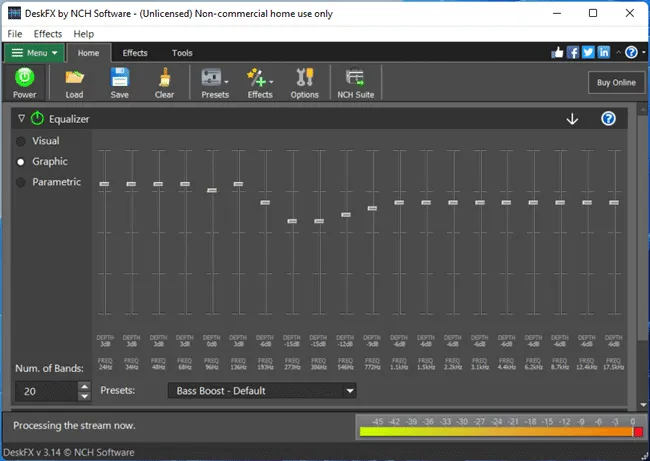Open the Help menu
Viewport: 650px width, 461px height.
84,34
